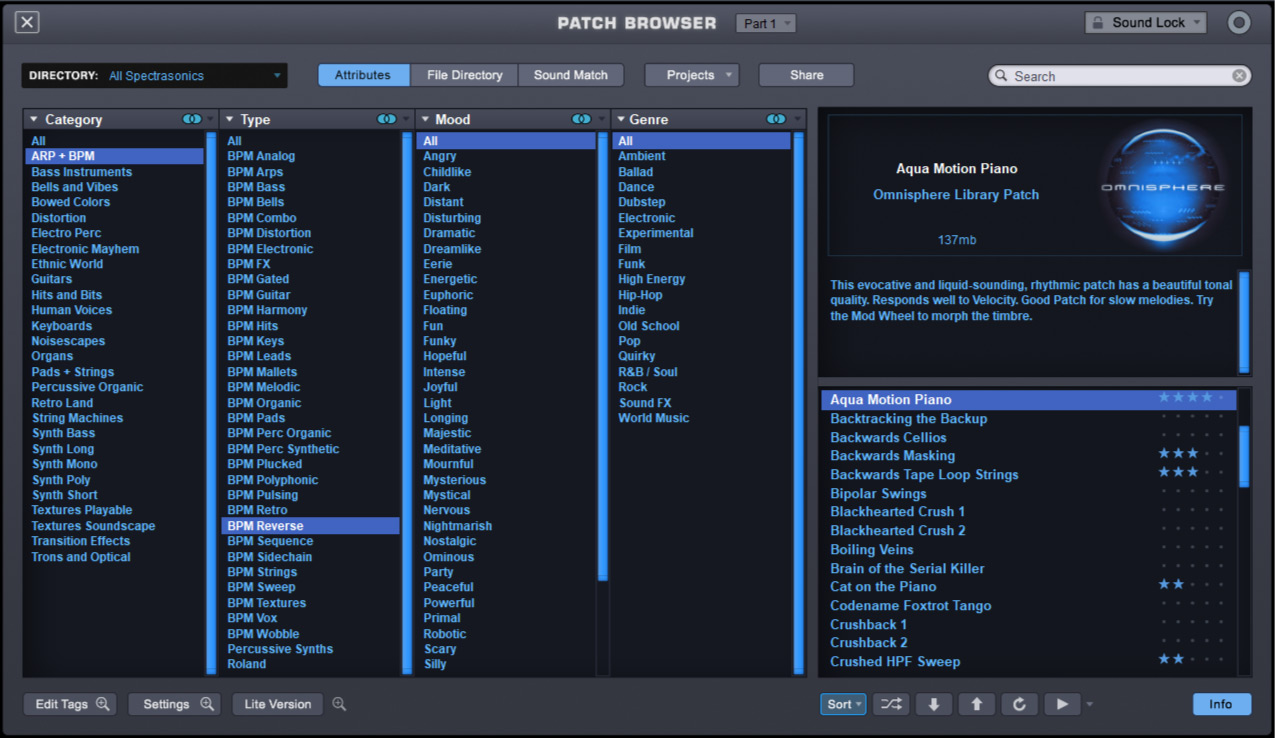The height and width of the screenshot is (738, 1275).
Task: Click the Info button
Action: pyautogui.click(x=1221, y=704)
